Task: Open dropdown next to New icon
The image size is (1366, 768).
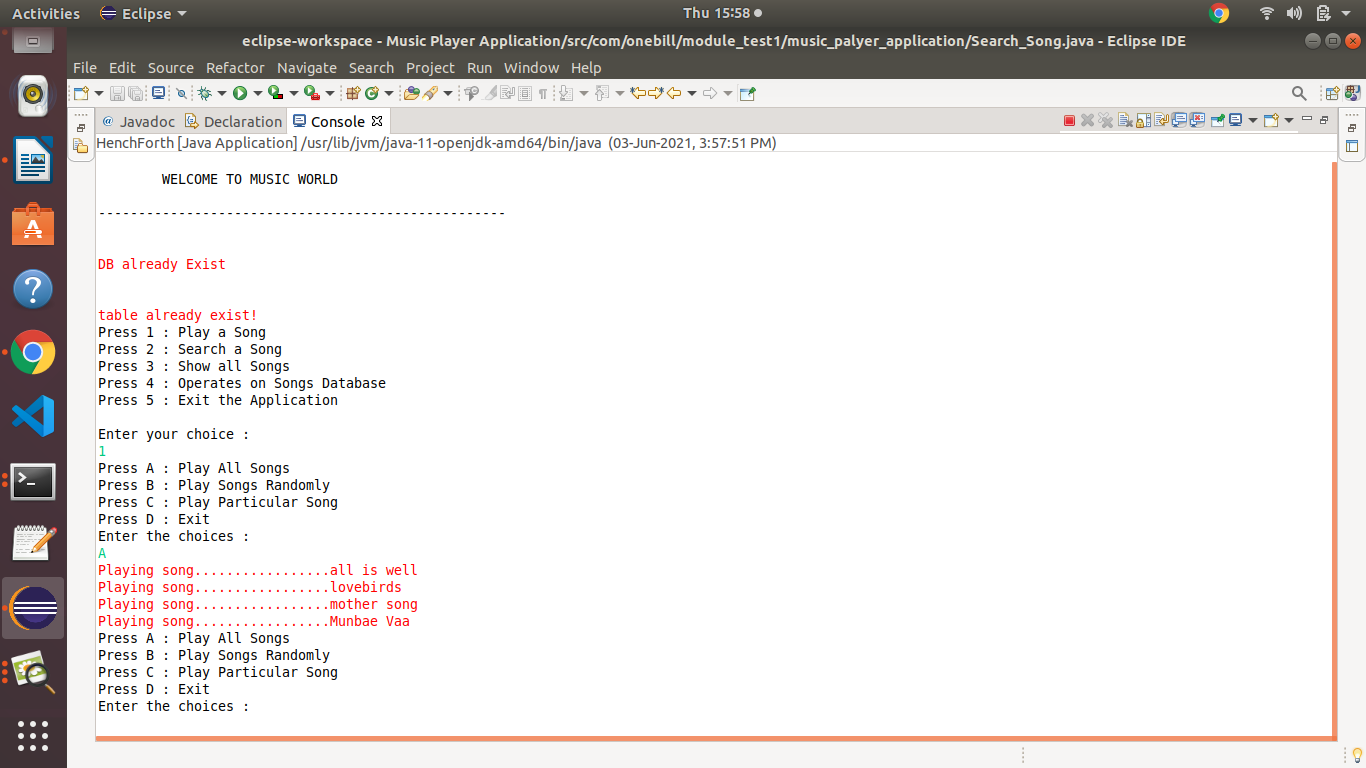Action: 99,93
